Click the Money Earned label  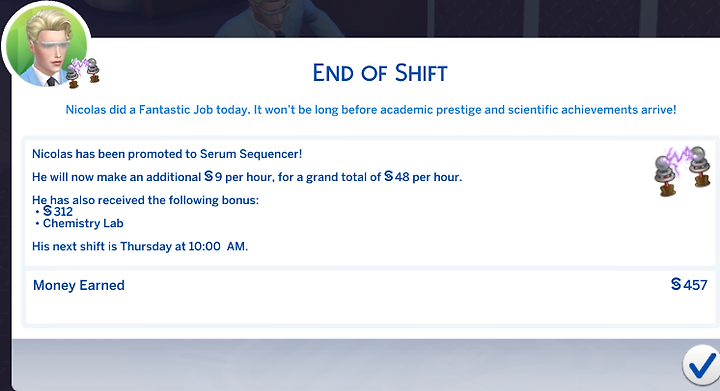[79, 285]
